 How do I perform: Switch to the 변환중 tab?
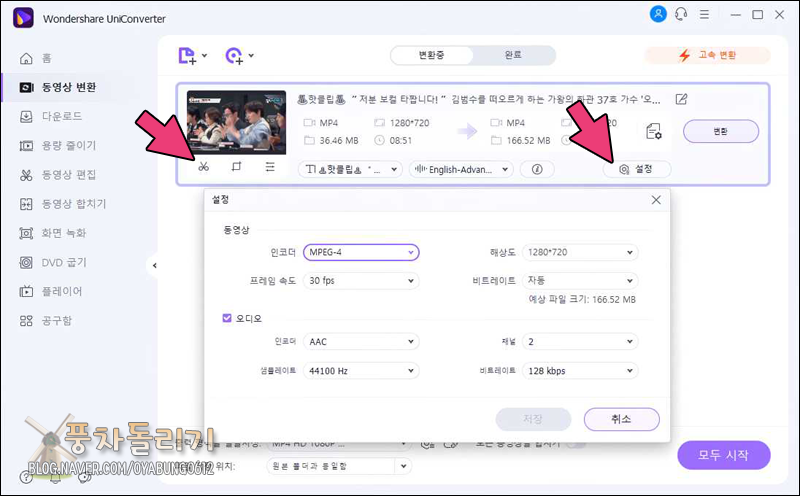click(432, 55)
